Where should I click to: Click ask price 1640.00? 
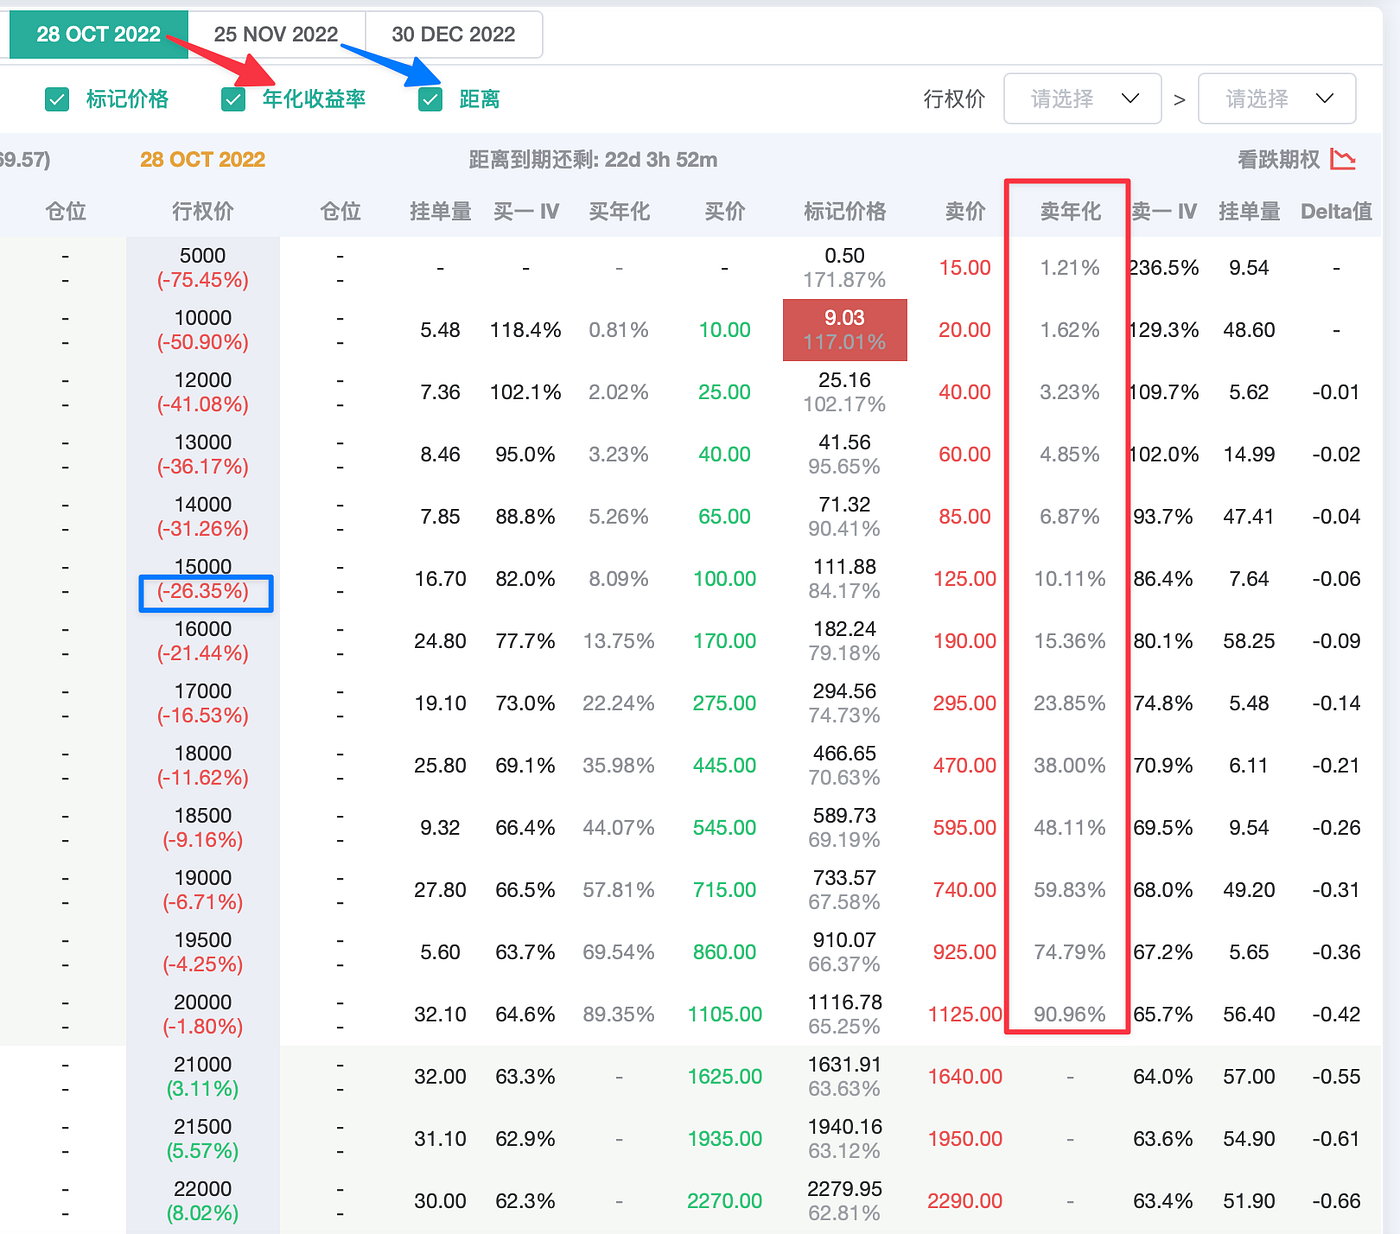(x=965, y=1076)
